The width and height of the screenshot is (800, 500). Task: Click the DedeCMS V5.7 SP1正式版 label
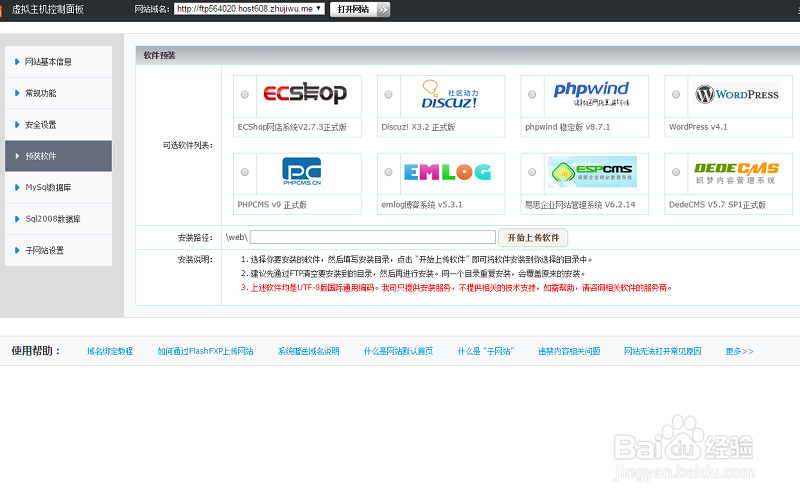pyautogui.click(x=717, y=205)
